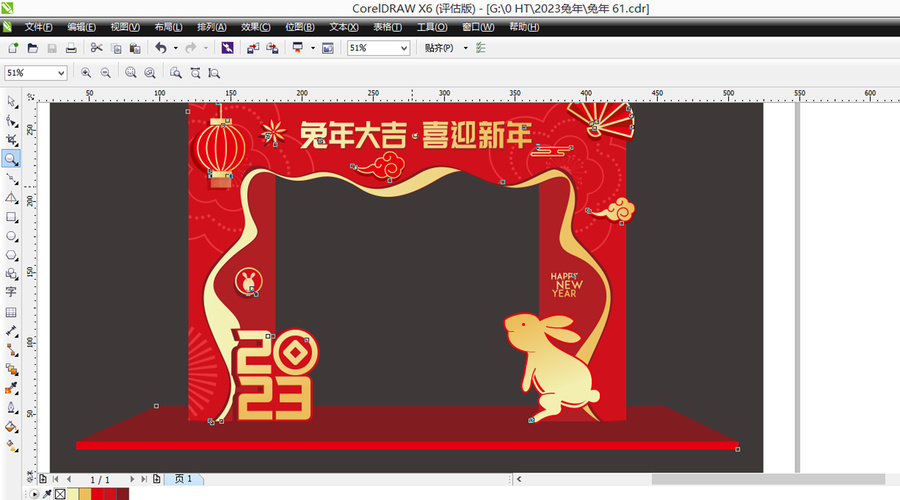Open the Snap To dropdown arrow
Viewport: 900px width, 500px height.
click(x=465, y=48)
